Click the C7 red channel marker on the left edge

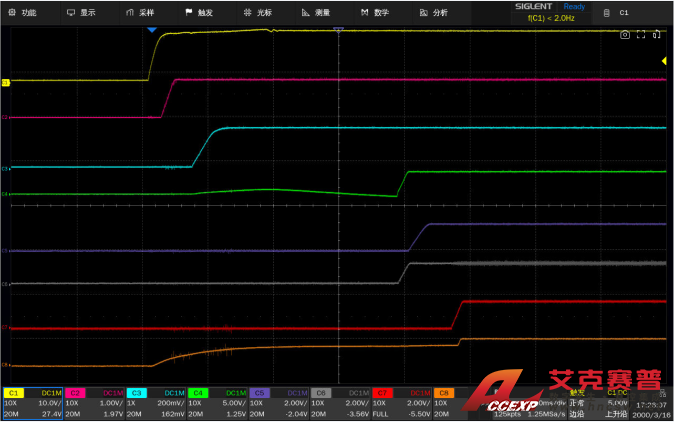click(5, 327)
